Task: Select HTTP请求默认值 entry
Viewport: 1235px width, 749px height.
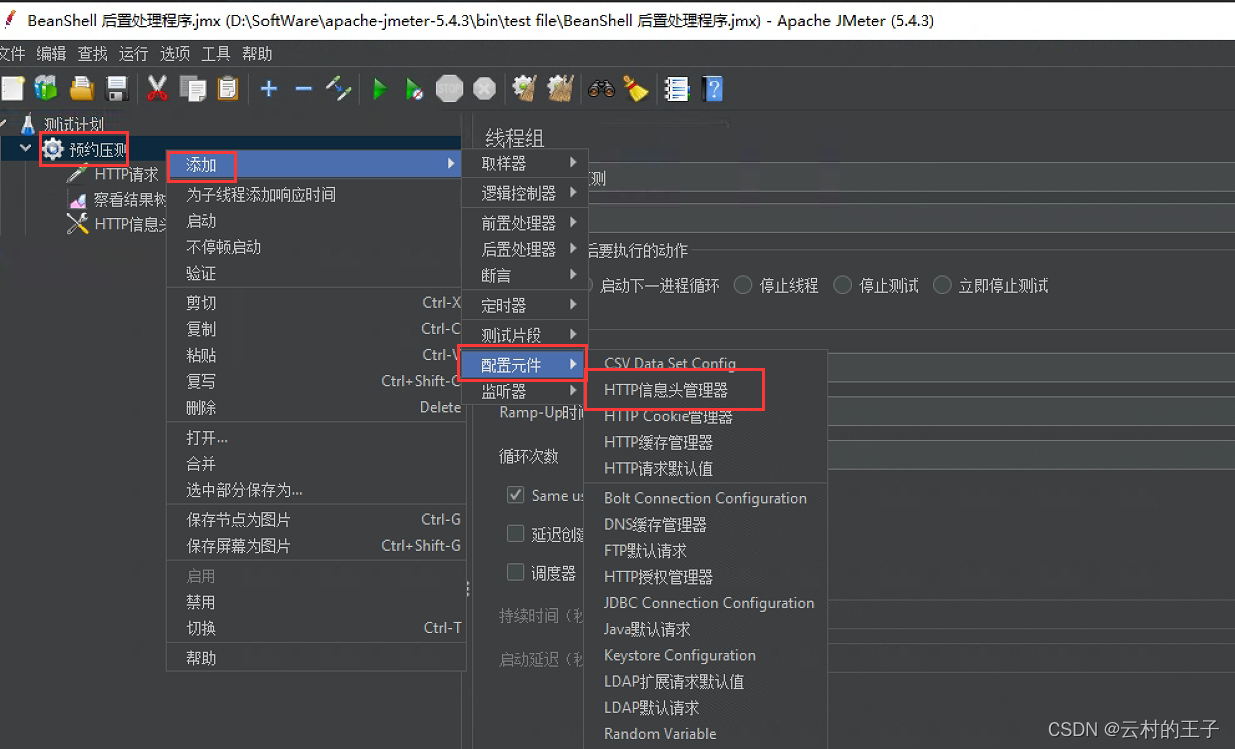Action: 705,468
